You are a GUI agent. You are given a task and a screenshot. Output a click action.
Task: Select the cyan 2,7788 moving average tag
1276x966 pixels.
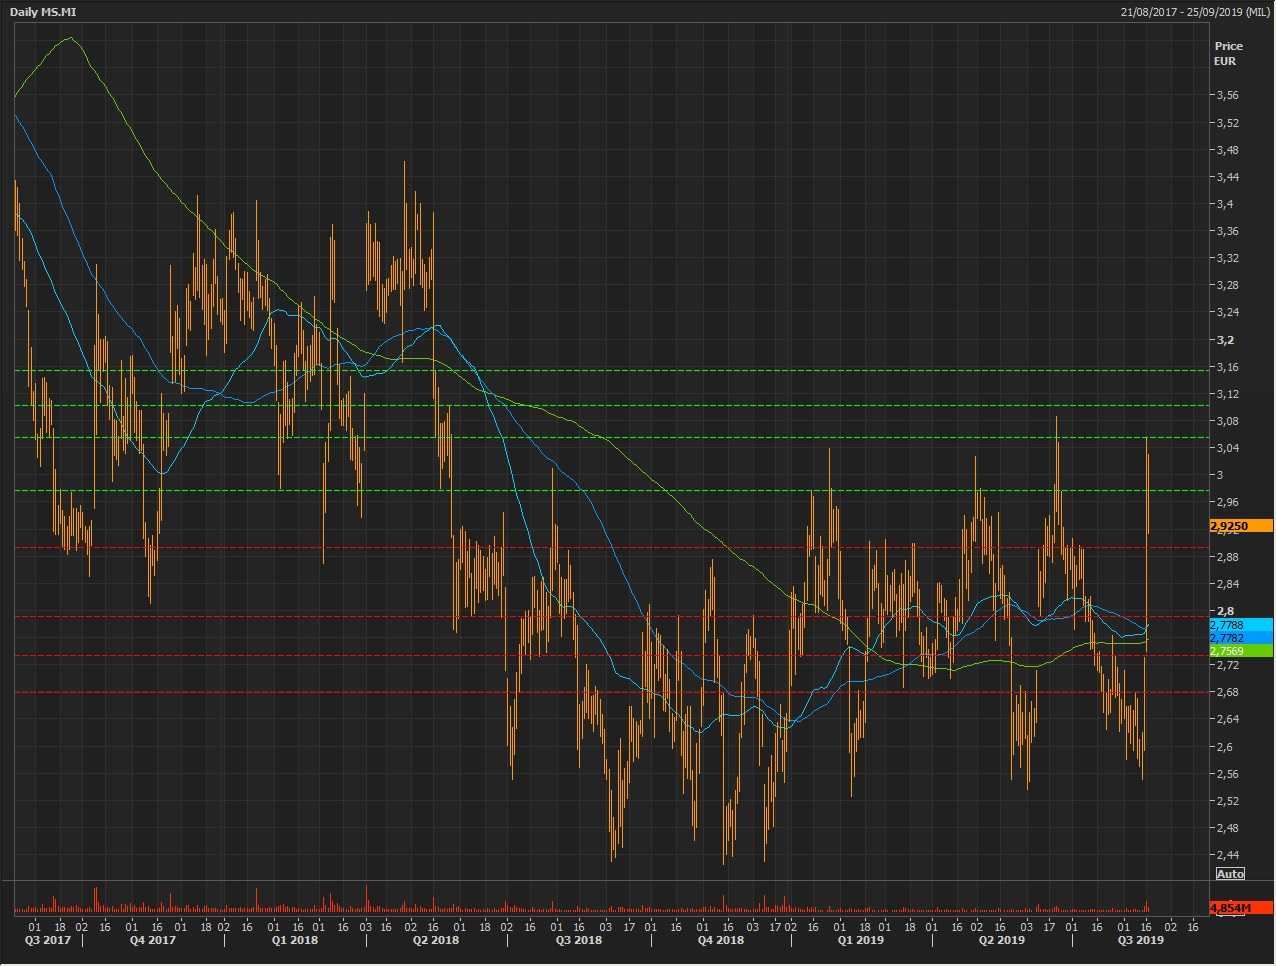(x=1241, y=625)
